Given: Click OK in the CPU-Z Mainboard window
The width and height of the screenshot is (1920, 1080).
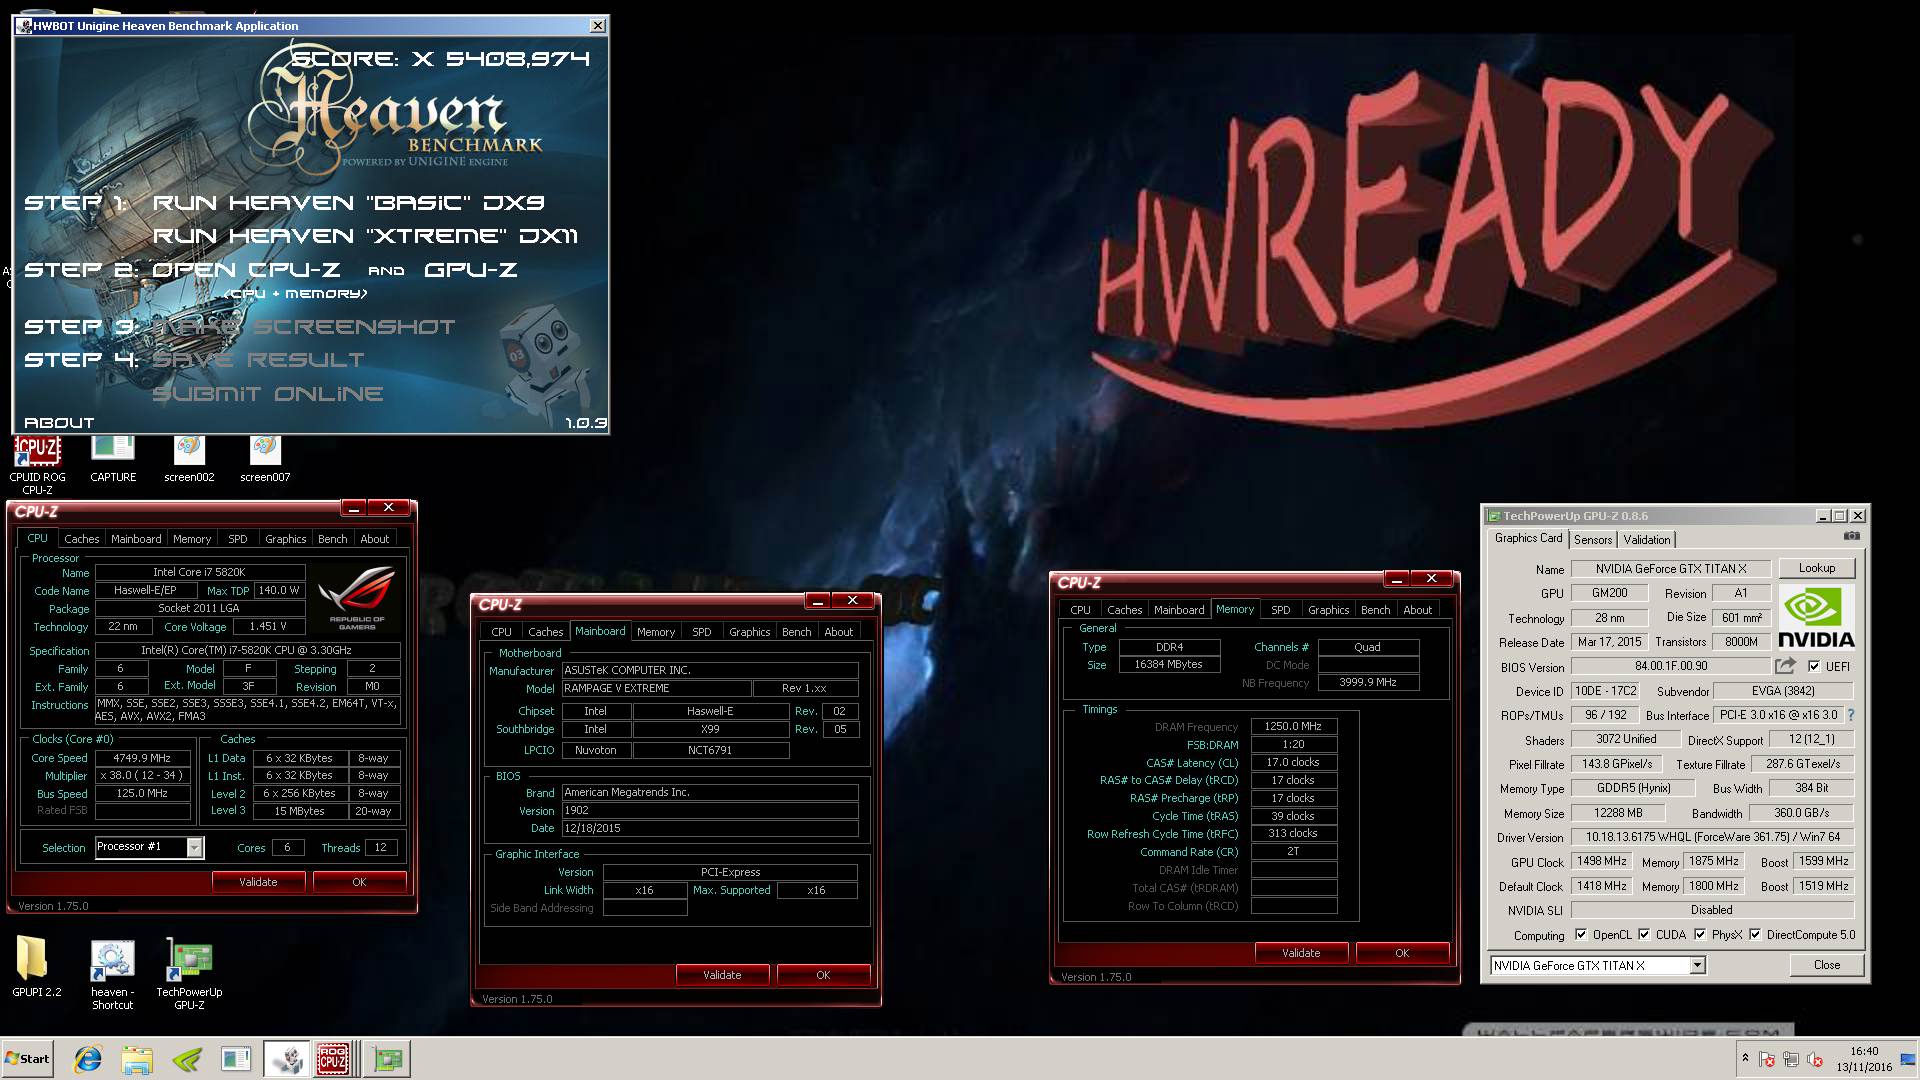Looking at the screenshot, I should pos(823,975).
